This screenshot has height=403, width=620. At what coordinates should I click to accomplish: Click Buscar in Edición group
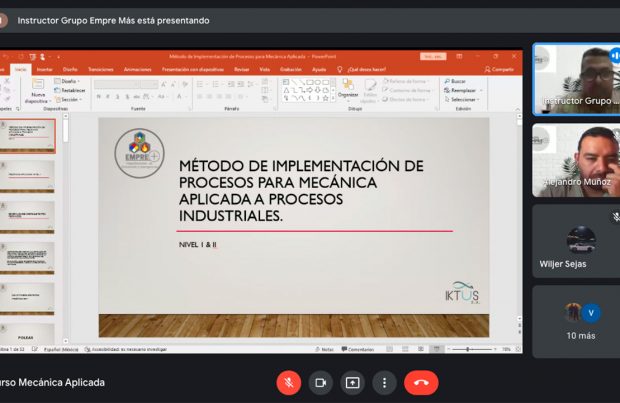pos(455,81)
